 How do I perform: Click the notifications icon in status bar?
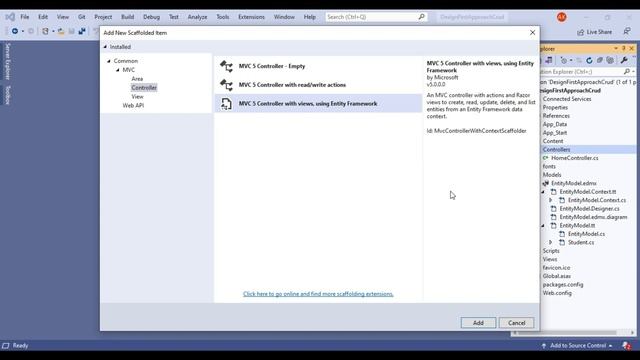[x=627, y=346]
